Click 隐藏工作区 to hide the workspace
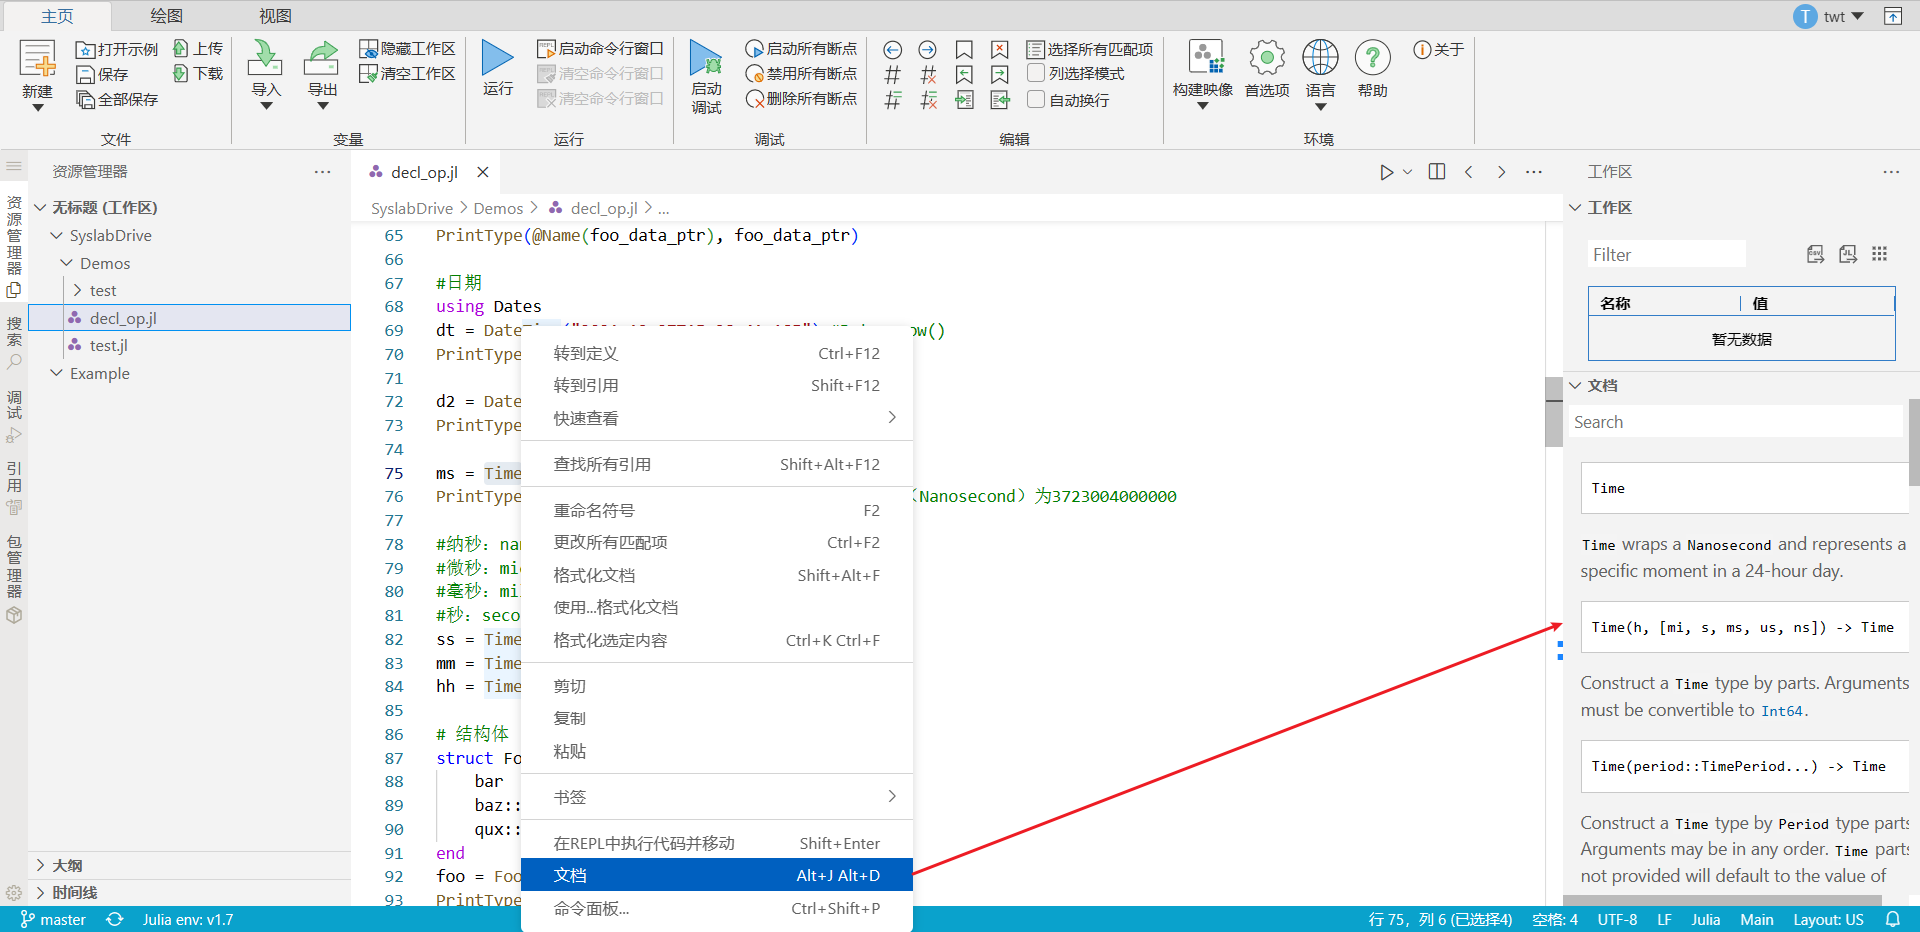Screen dimensions: 1920x932 coord(407,48)
